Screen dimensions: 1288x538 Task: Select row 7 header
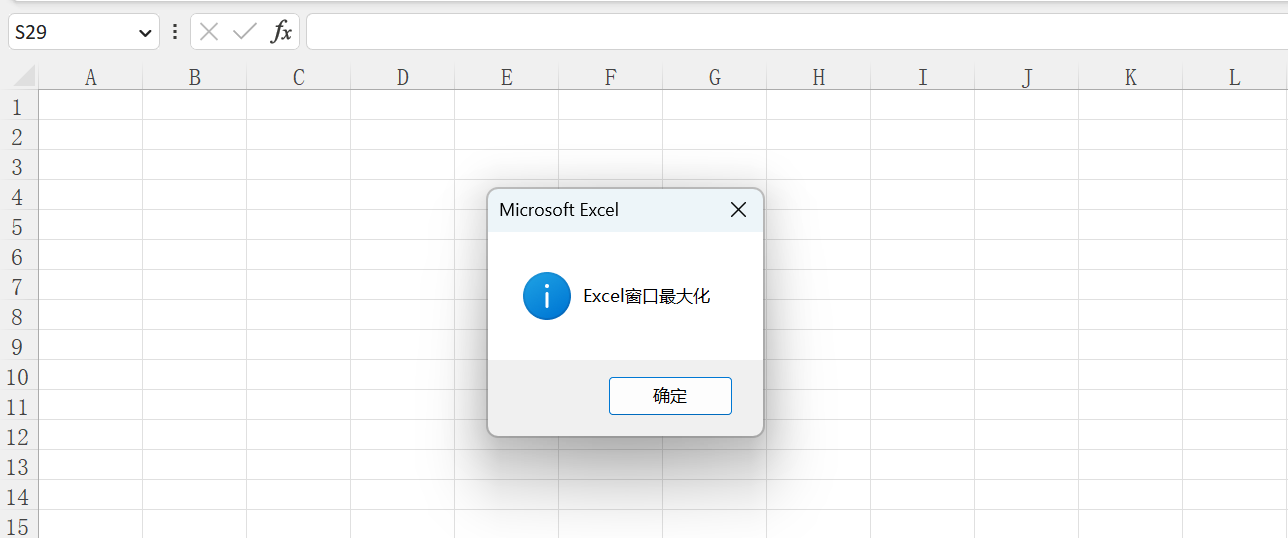click(x=19, y=286)
